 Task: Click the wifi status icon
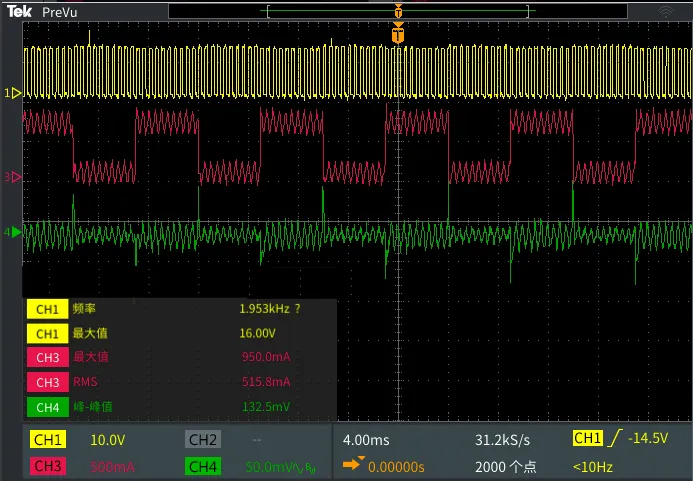(x=666, y=11)
